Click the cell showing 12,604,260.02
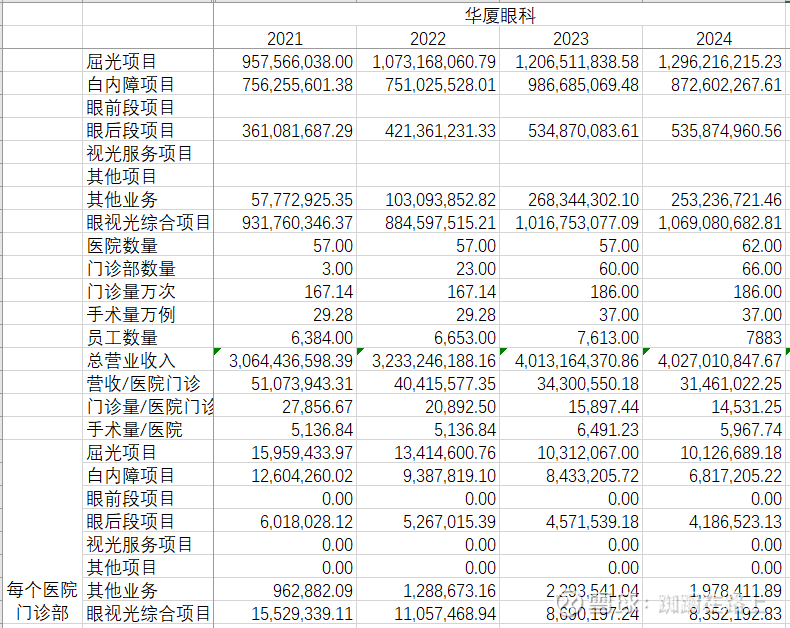The width and height of the screenshot is (790, 628). (285, 475)
